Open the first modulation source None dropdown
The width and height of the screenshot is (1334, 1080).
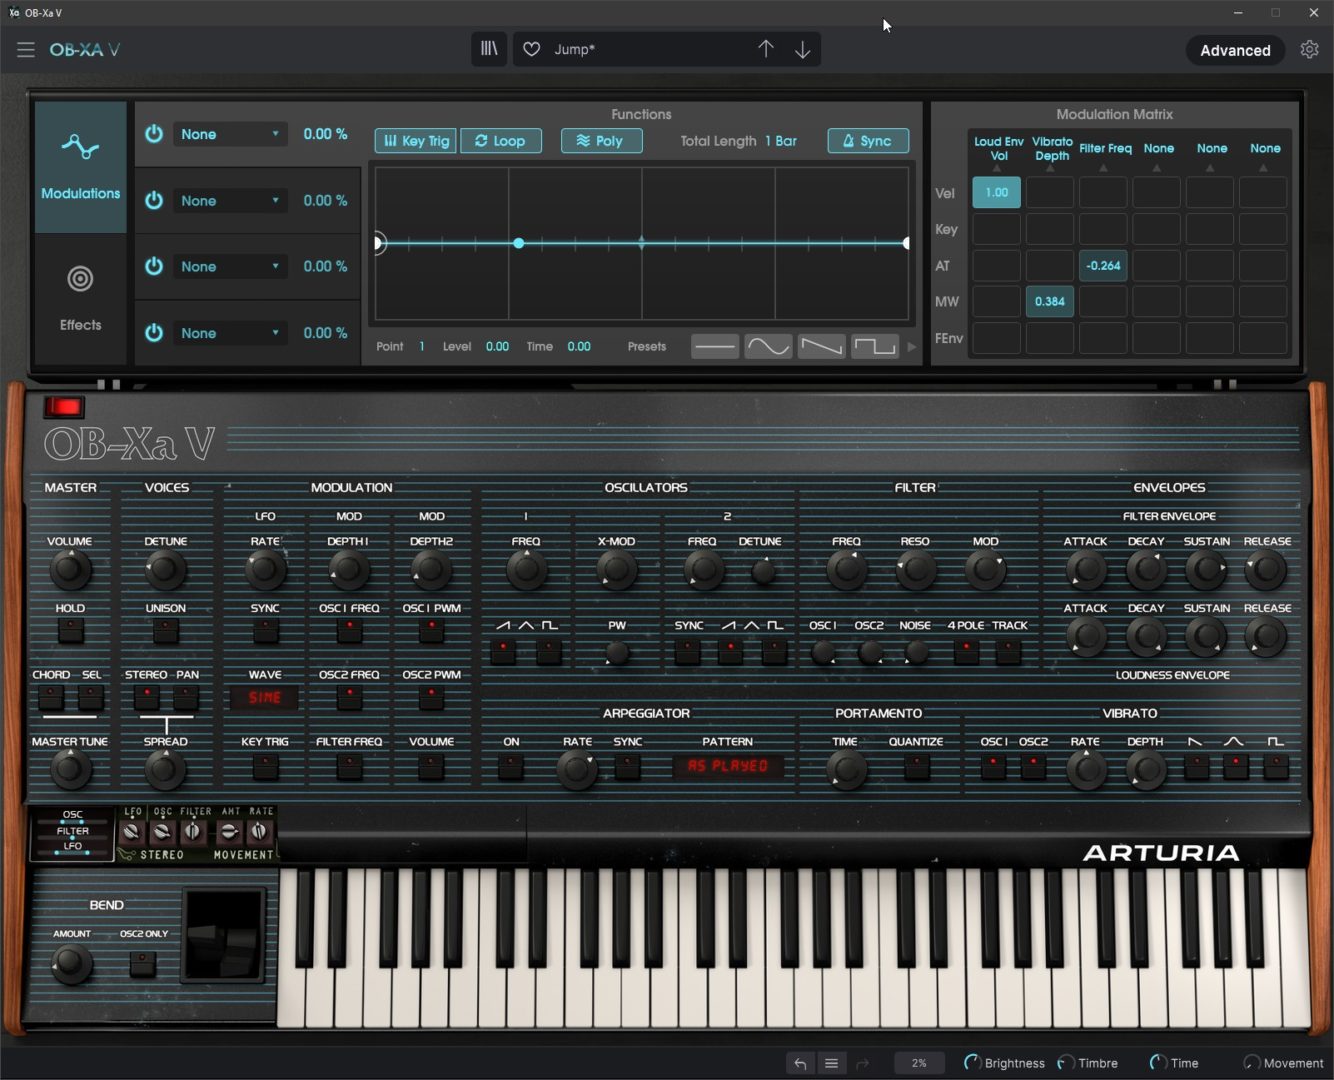click(229, 133)
